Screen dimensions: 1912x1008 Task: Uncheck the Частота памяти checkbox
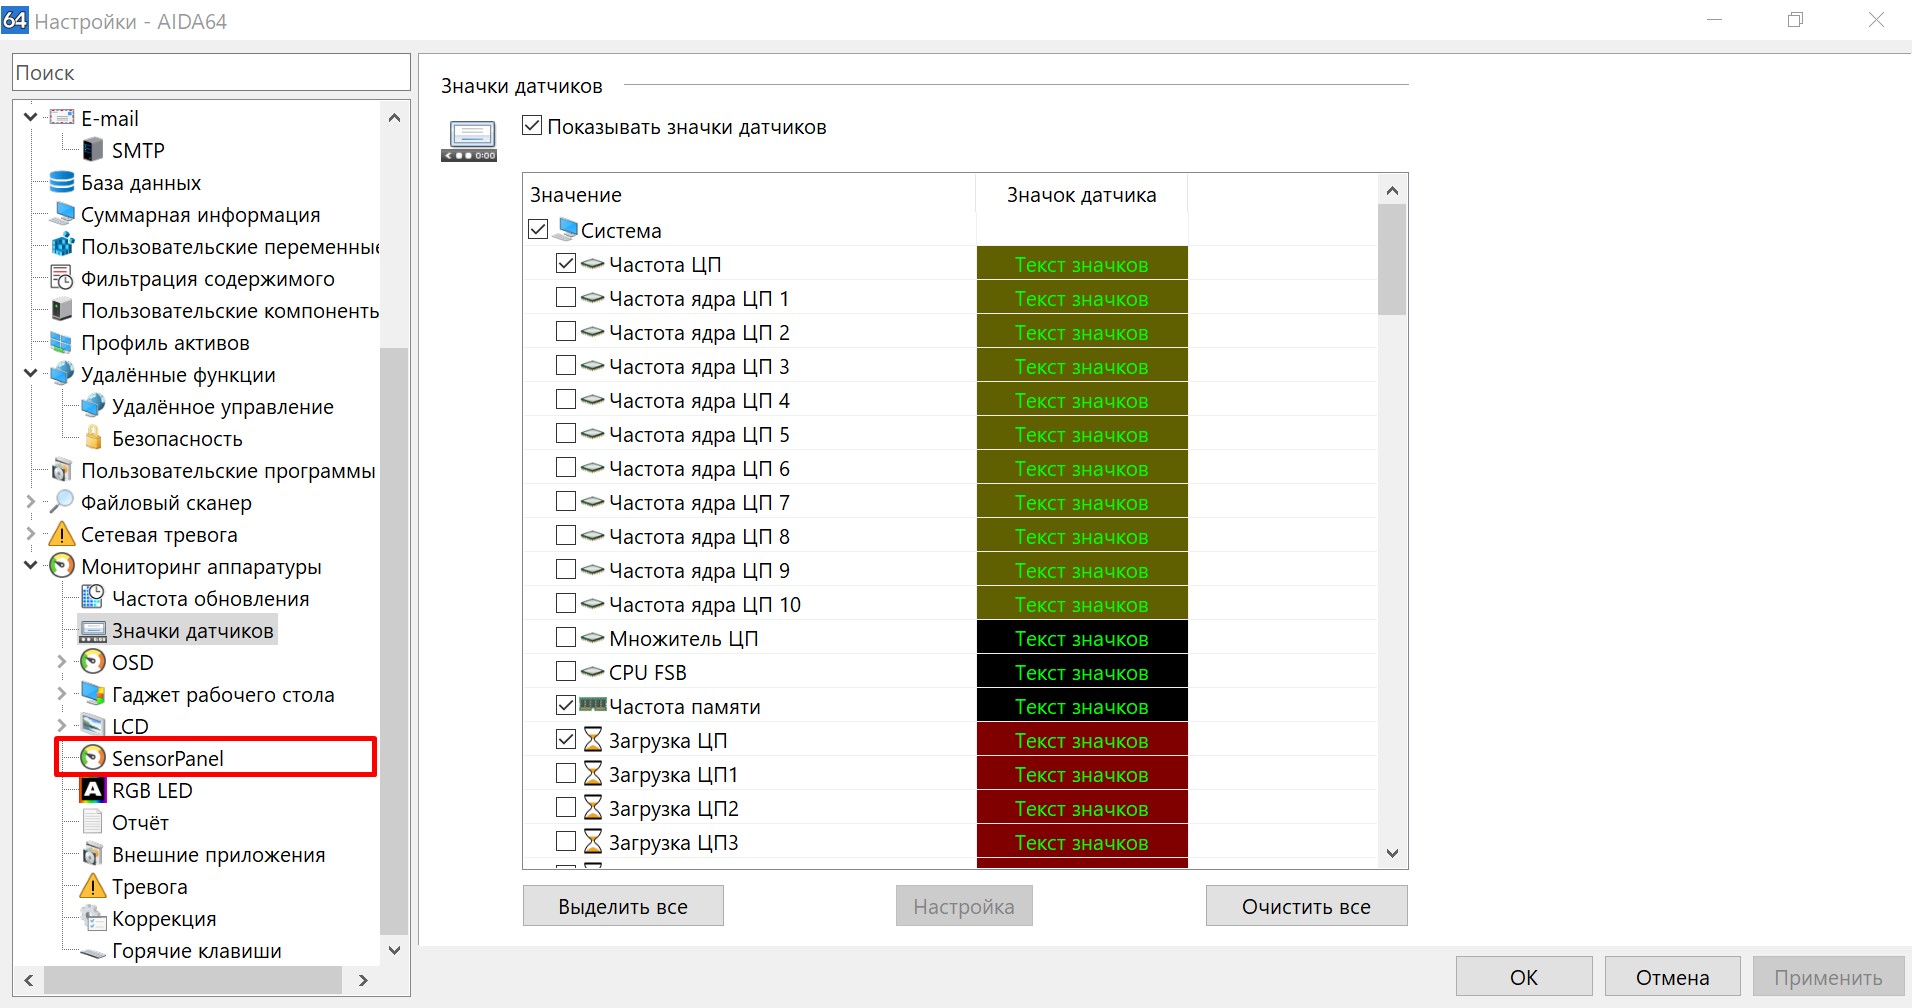point(566,706)
